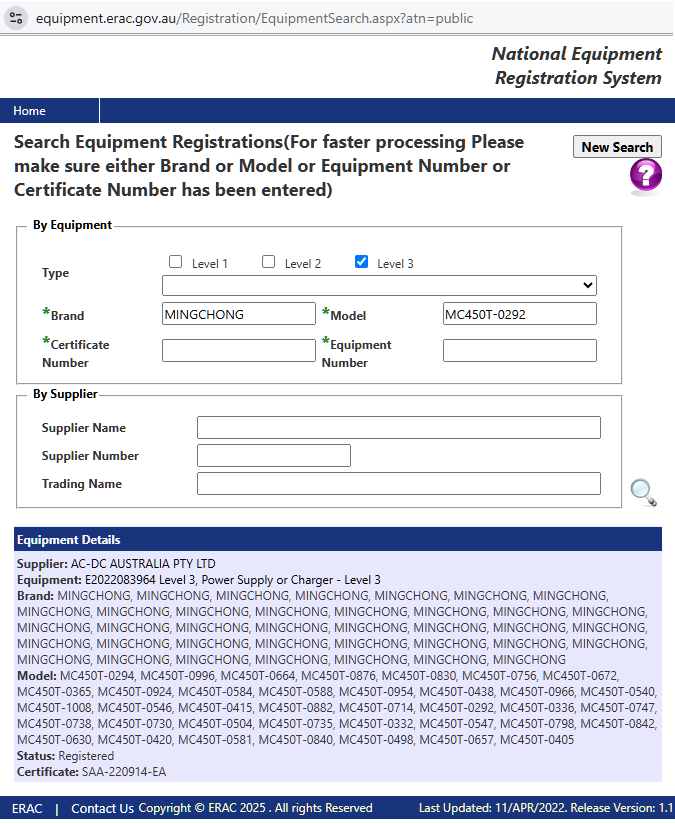
Task: Click the browser address bar URL
Action: [254, 18]
